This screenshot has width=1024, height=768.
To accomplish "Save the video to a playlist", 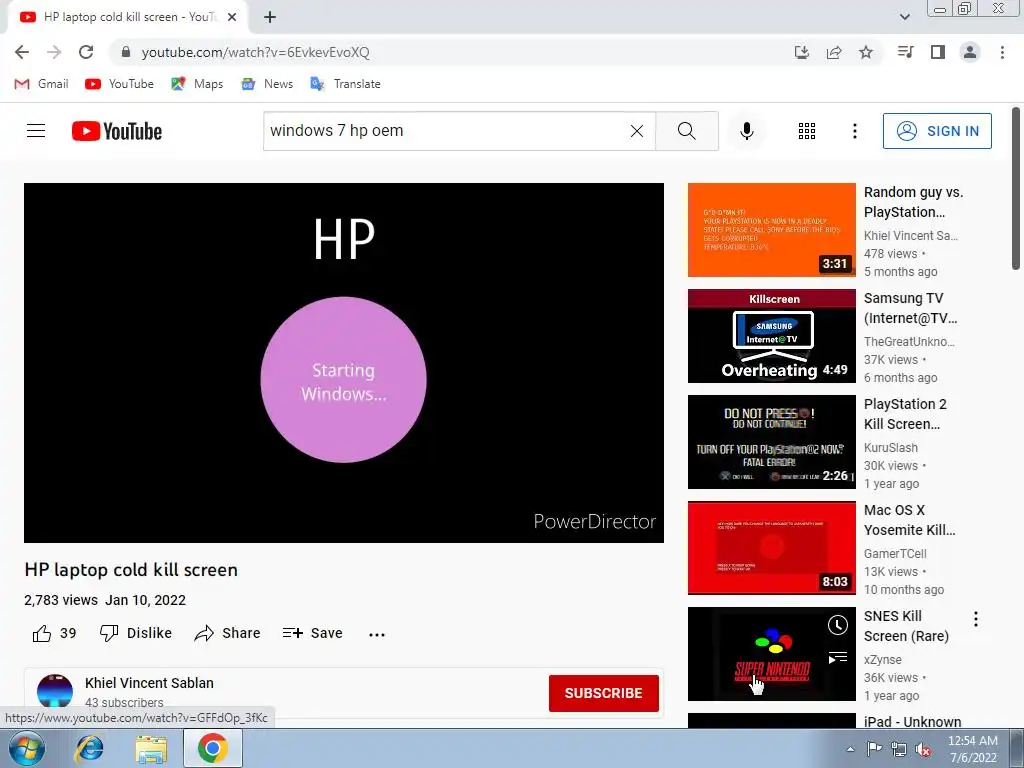I will (x=312, y=633).
